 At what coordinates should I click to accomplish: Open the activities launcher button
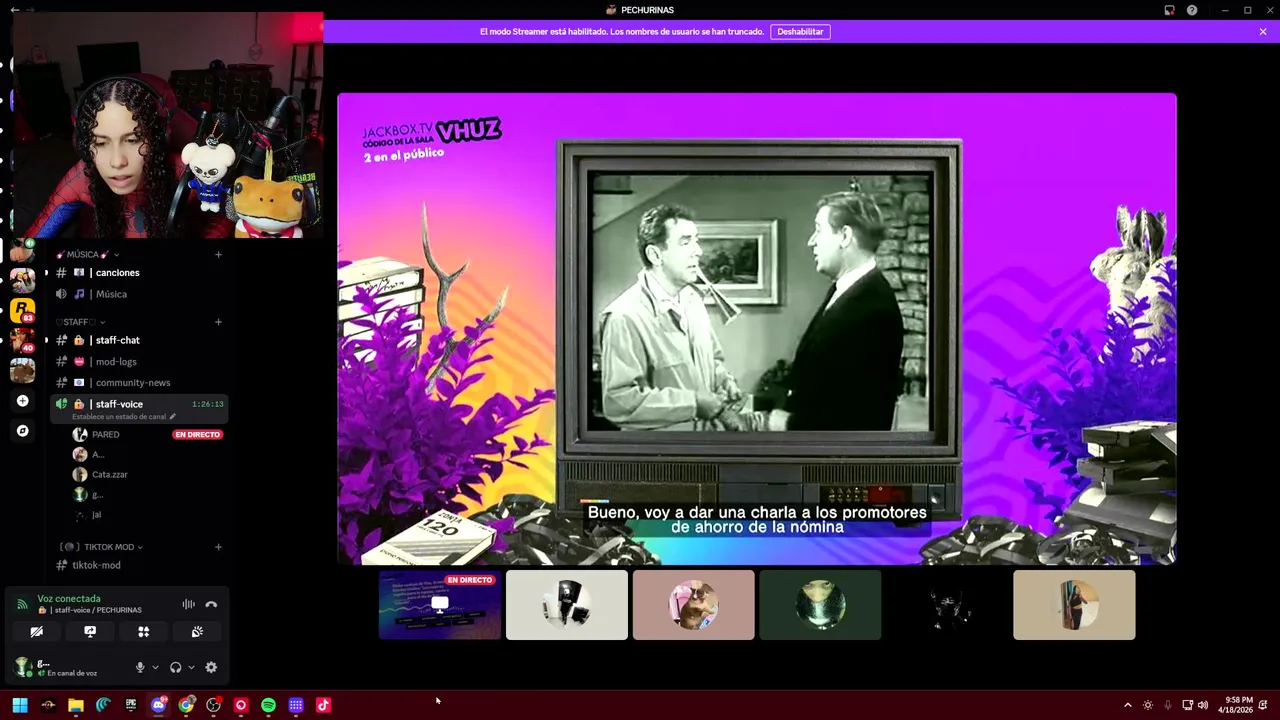coord(143,632)
